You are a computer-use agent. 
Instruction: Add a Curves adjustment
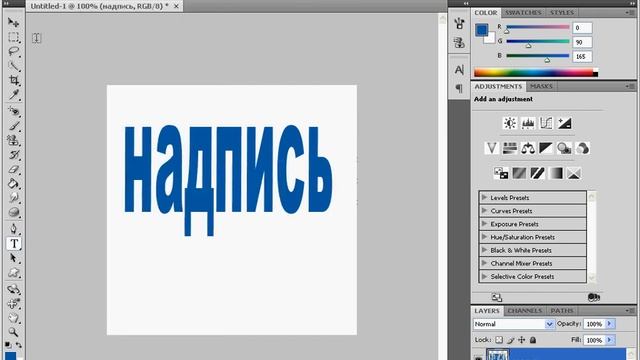click(x=546, y=123)
